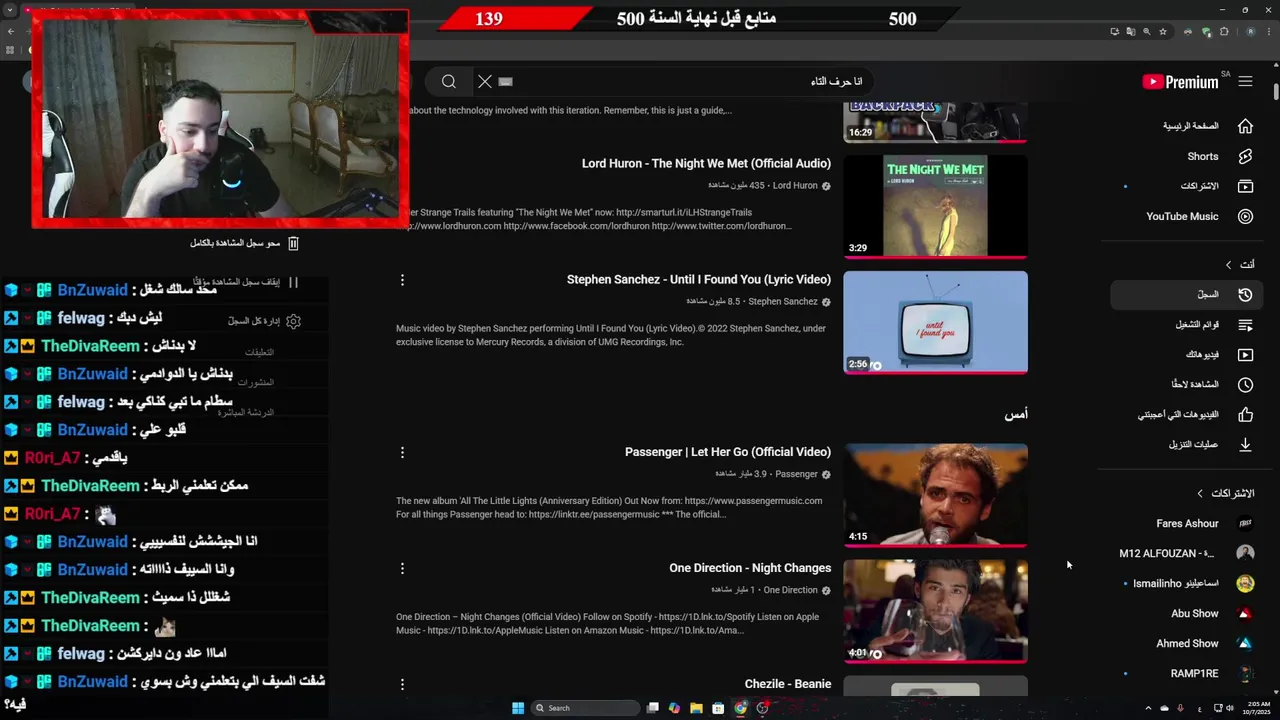Click One Direction channel name under video
The width and height of the screenshot is (1280, 720).
pos(791,590)
